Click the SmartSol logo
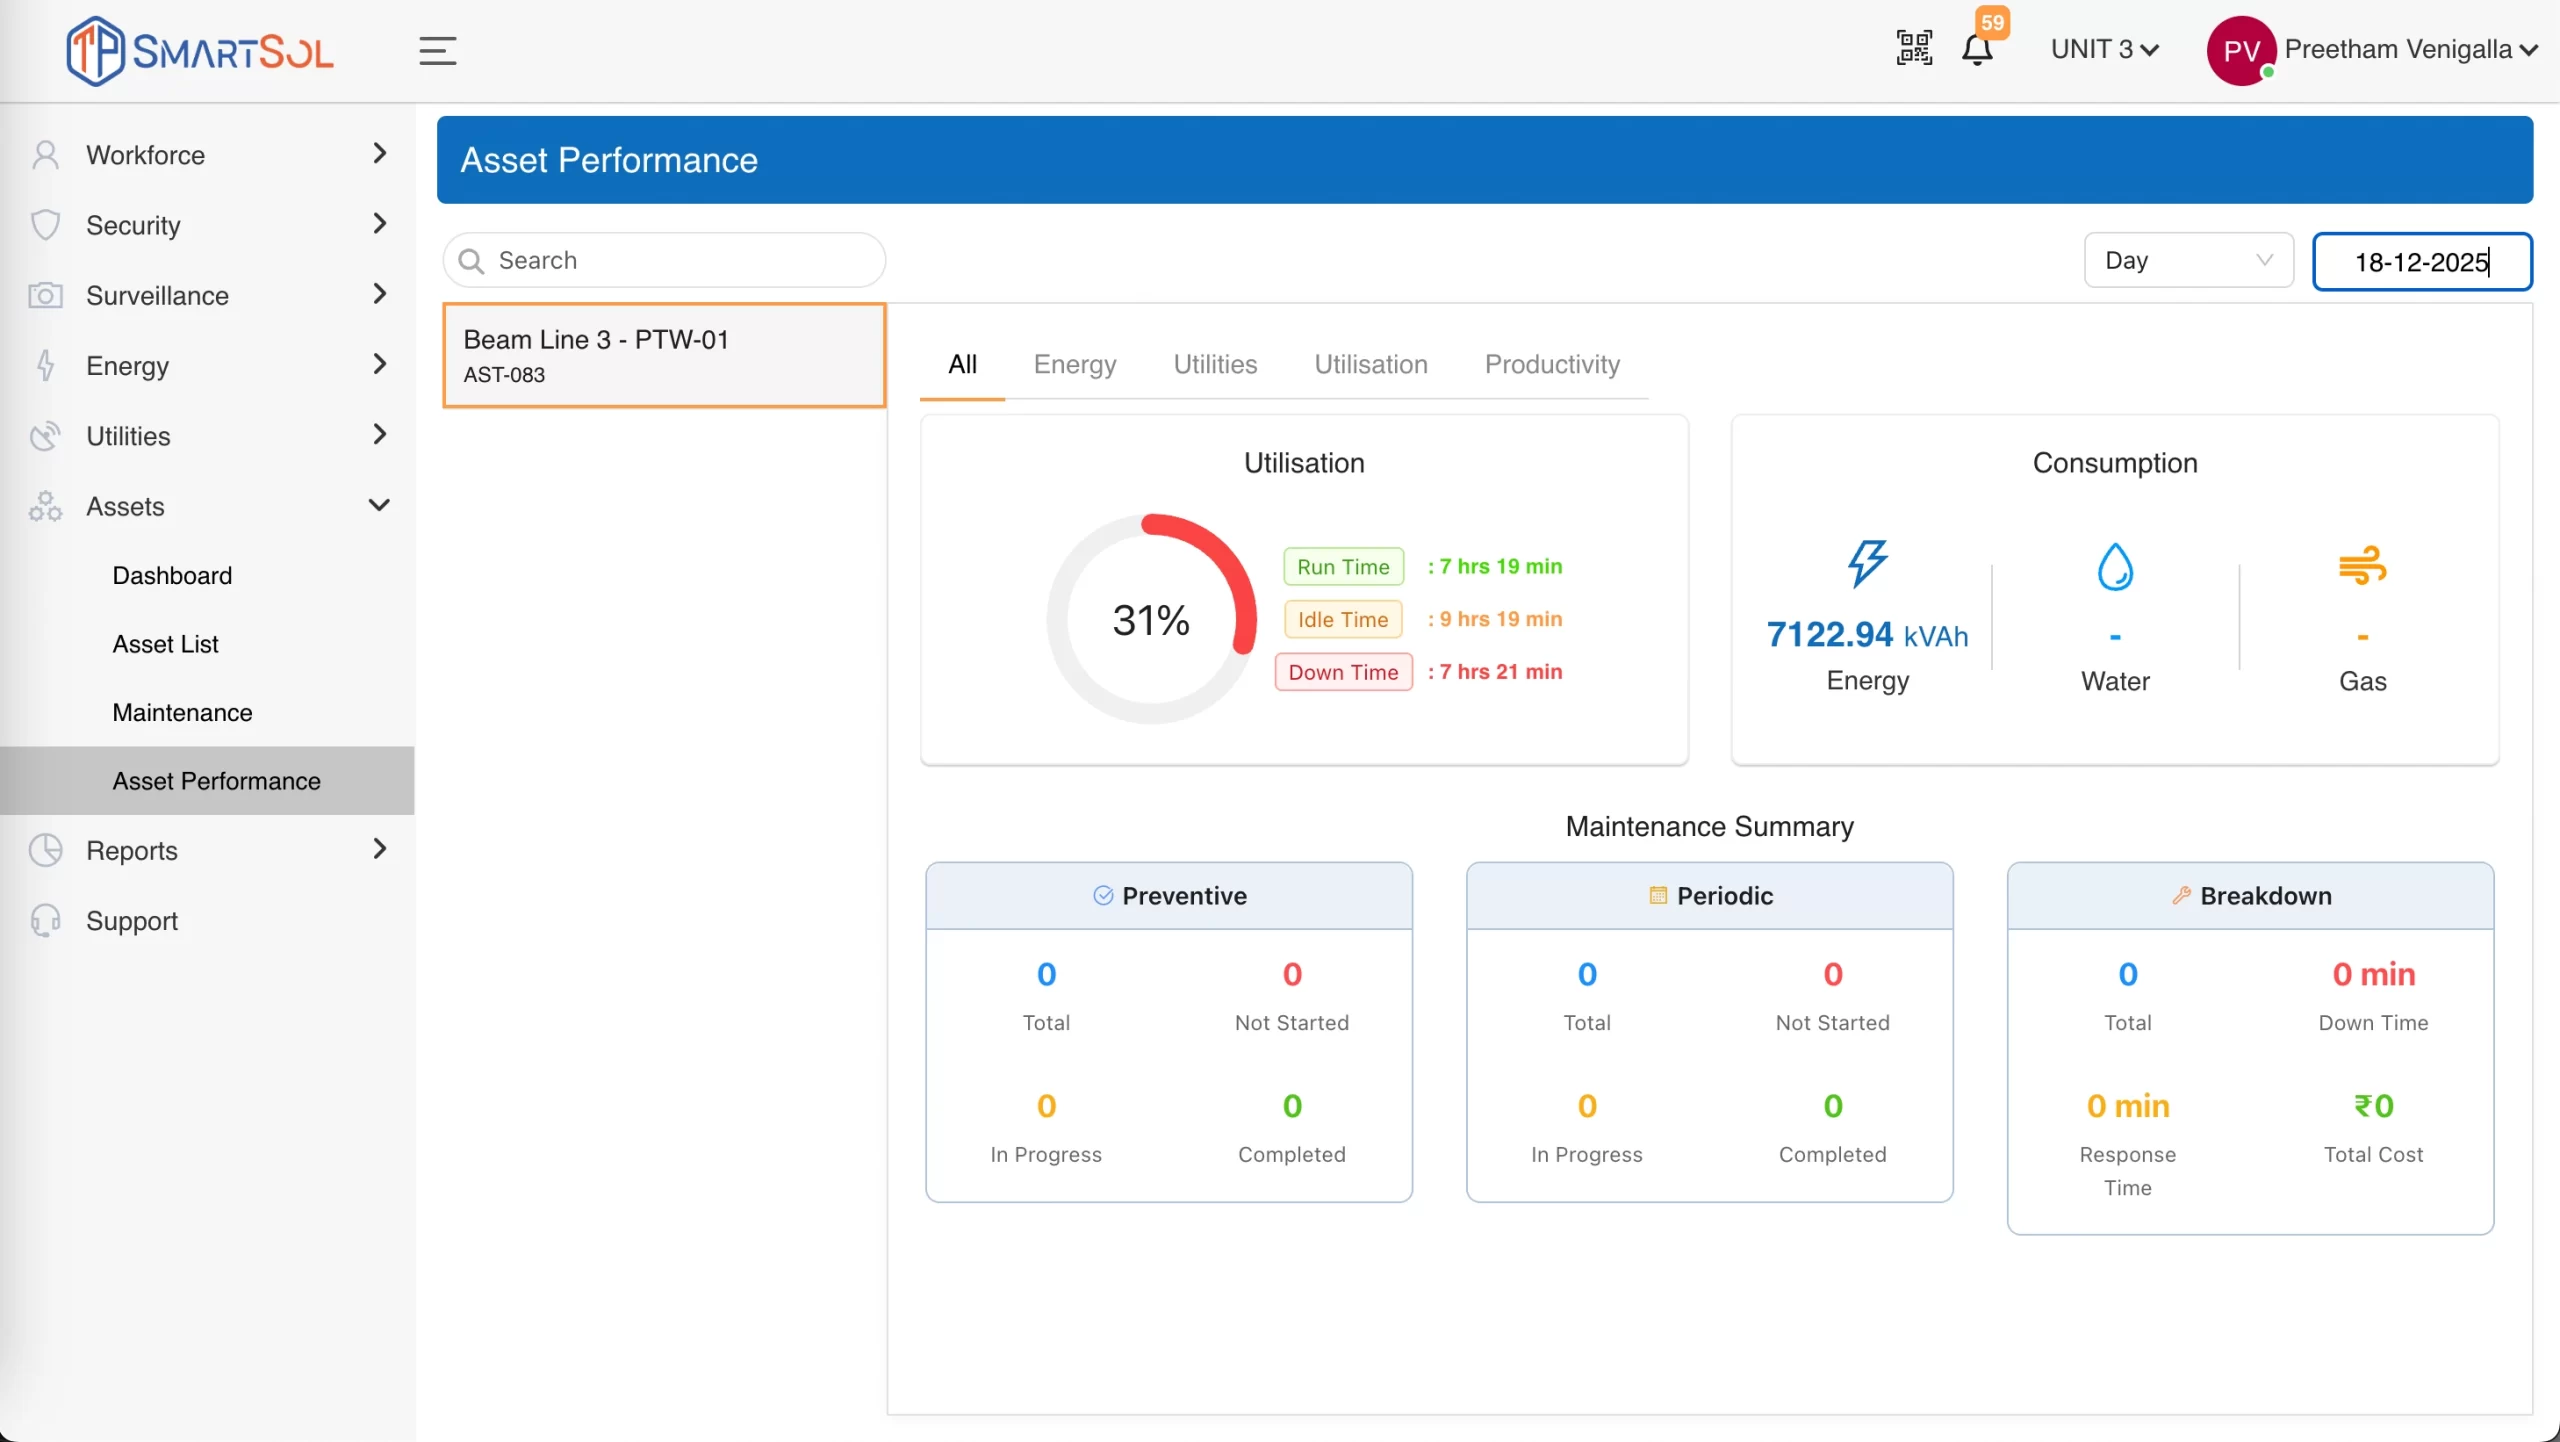Screen dimensions: 2560x1442 click(x=200, y=51)
